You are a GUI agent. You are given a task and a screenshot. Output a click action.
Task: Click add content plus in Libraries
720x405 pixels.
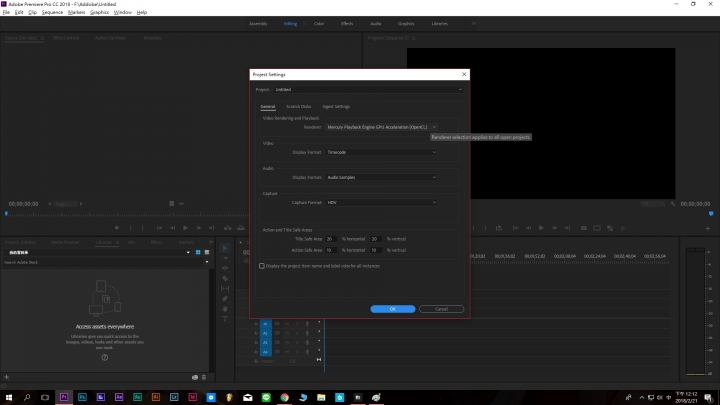click(6, 377)
